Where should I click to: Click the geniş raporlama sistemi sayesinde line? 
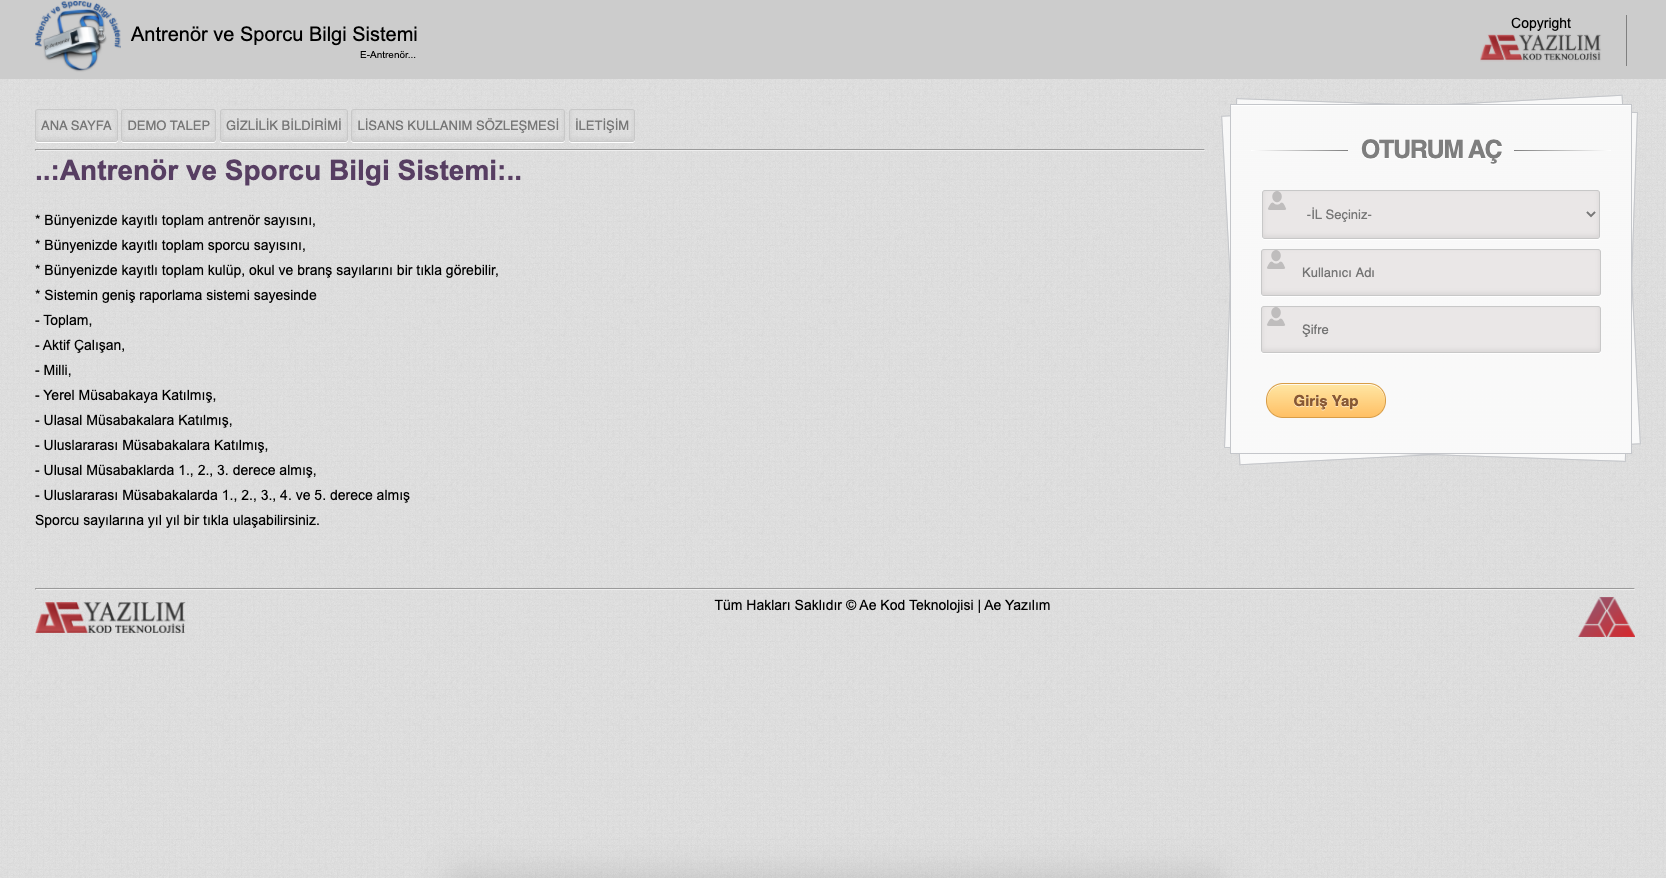tap(176, 295)
